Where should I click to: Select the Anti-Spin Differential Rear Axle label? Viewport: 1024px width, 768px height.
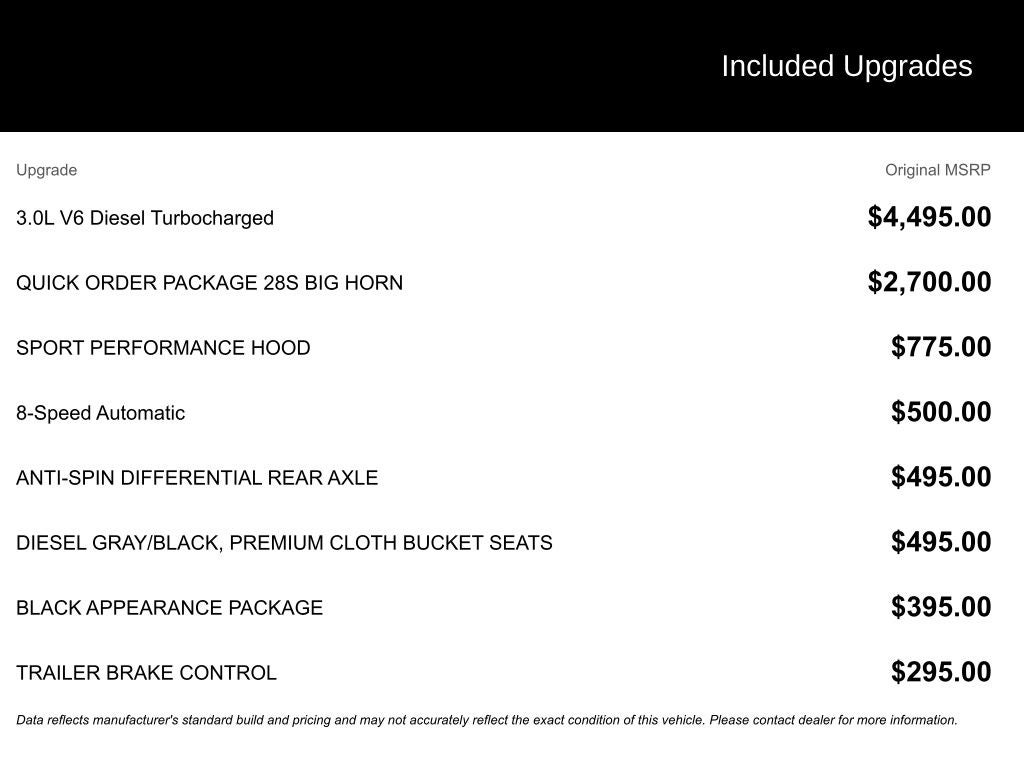pyautogui.click(x=197, y=478)
